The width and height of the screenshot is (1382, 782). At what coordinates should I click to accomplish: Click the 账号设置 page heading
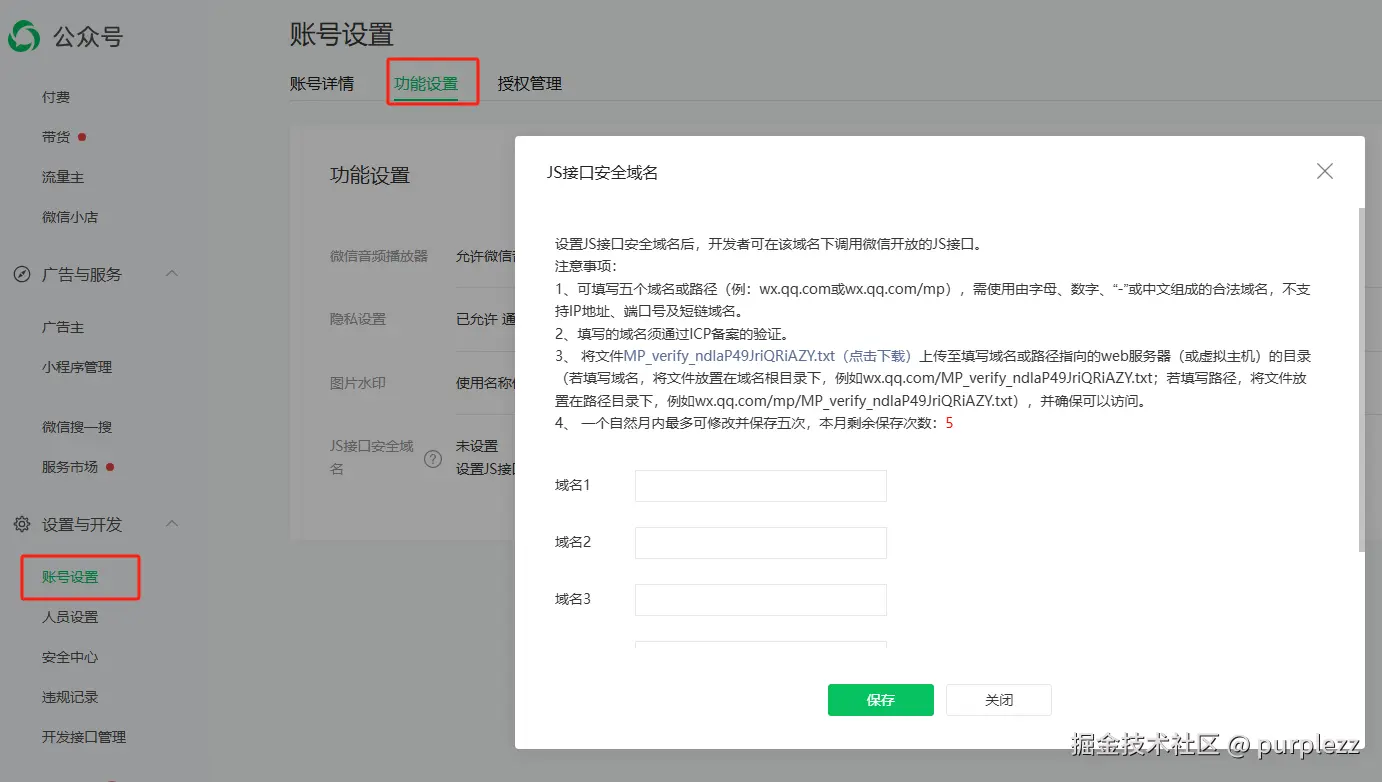[x=342, y=35]
